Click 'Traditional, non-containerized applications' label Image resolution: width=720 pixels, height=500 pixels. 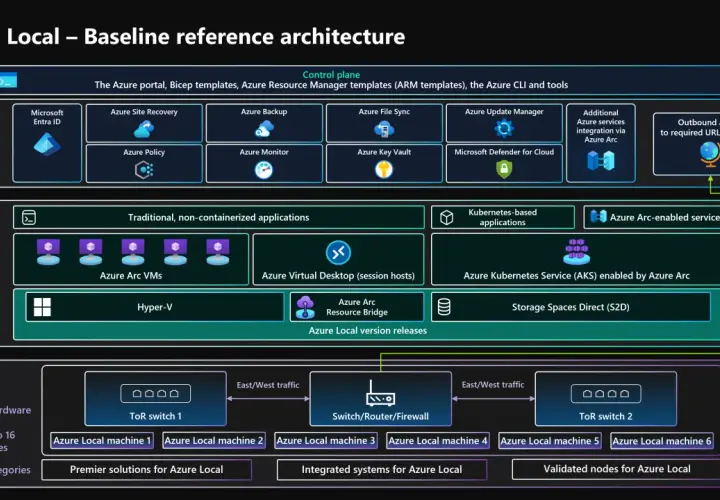219,218
